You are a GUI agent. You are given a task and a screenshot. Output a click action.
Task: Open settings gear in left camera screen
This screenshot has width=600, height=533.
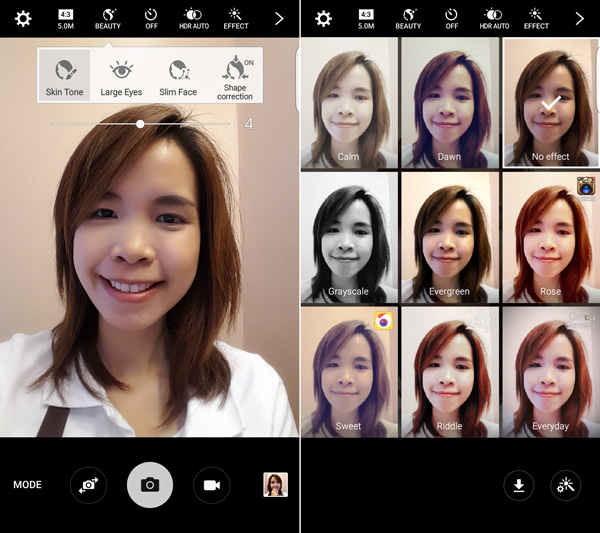click(x=22, y=18)
